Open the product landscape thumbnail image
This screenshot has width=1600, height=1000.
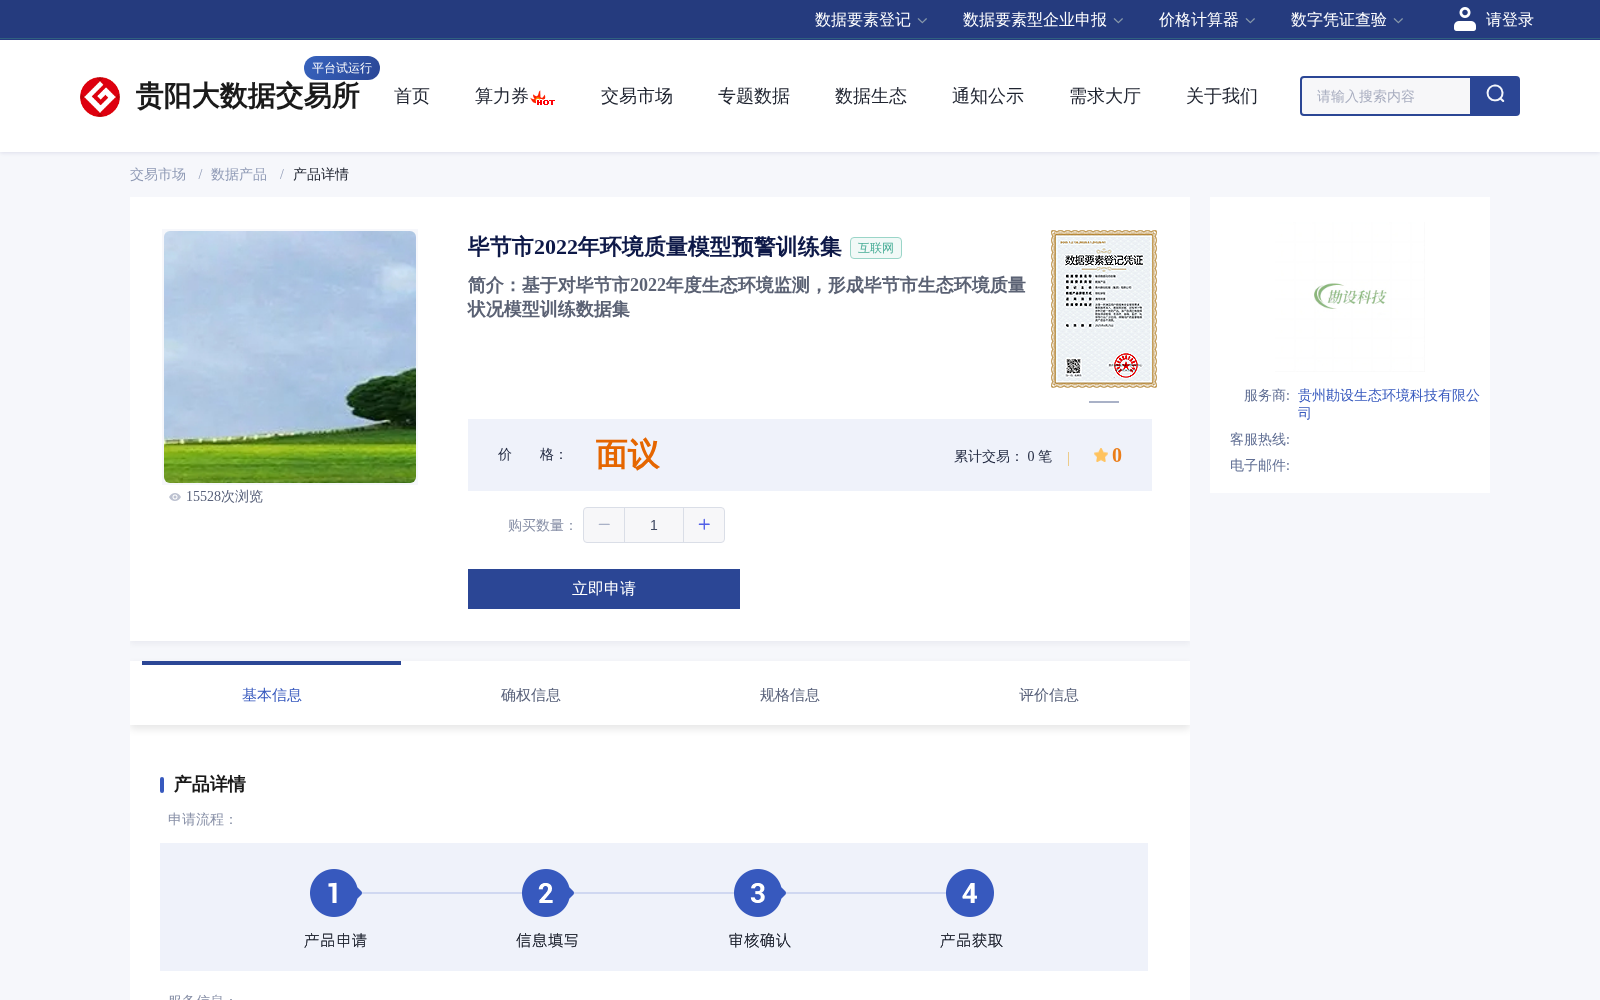(290, 357)
